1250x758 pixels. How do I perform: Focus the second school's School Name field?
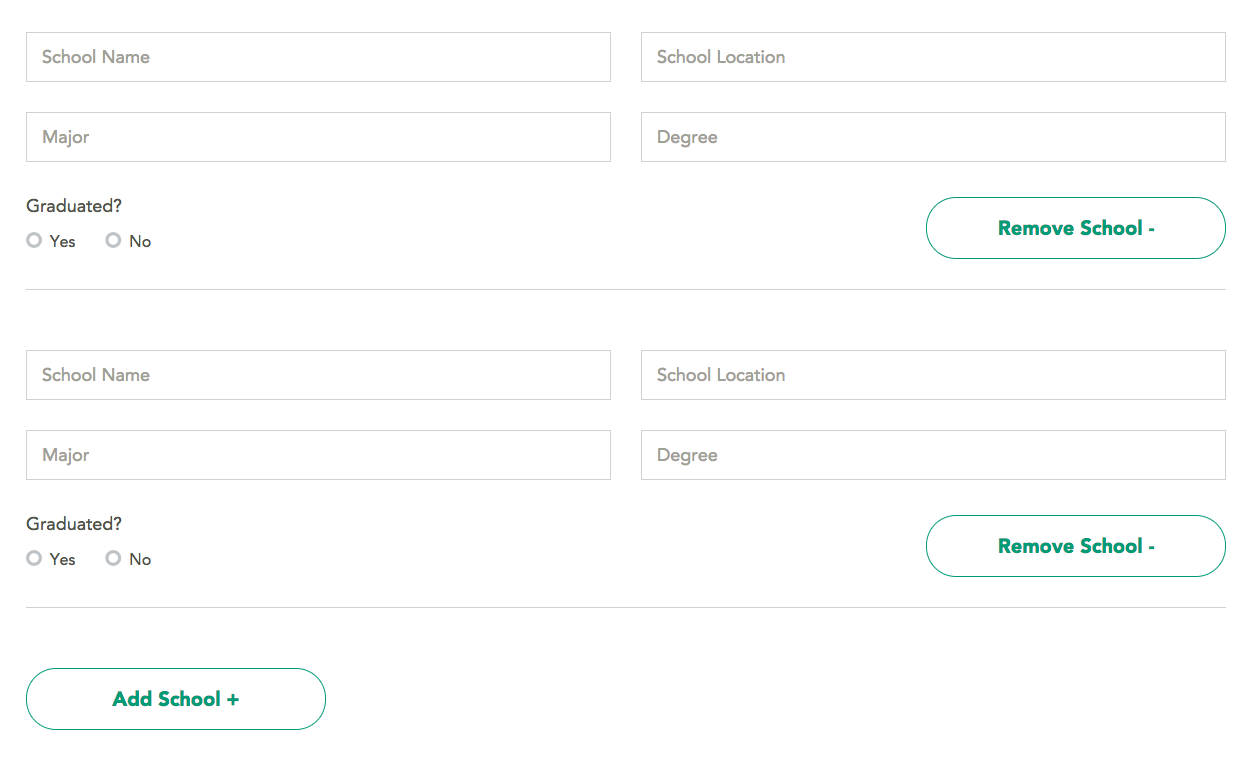point(318,375)
